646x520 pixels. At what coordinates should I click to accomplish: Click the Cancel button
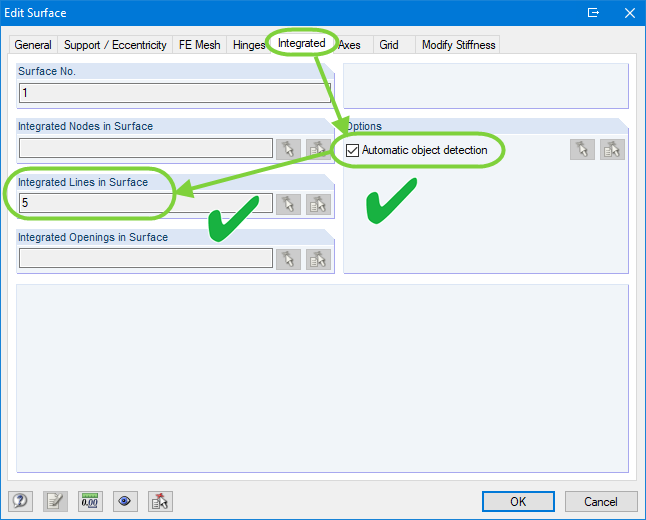pyautogui.click(x=601, y=501)
